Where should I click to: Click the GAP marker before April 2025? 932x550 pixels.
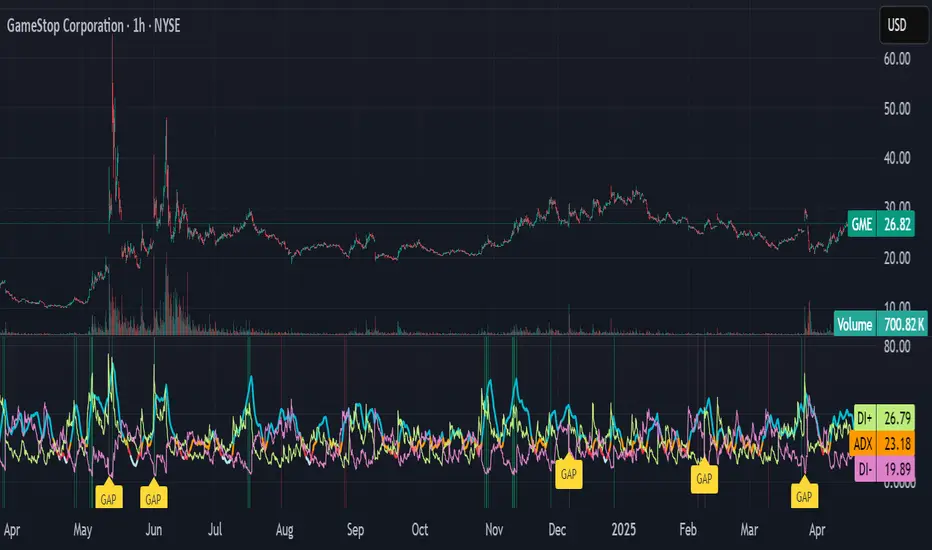click(x=804, y=494)
